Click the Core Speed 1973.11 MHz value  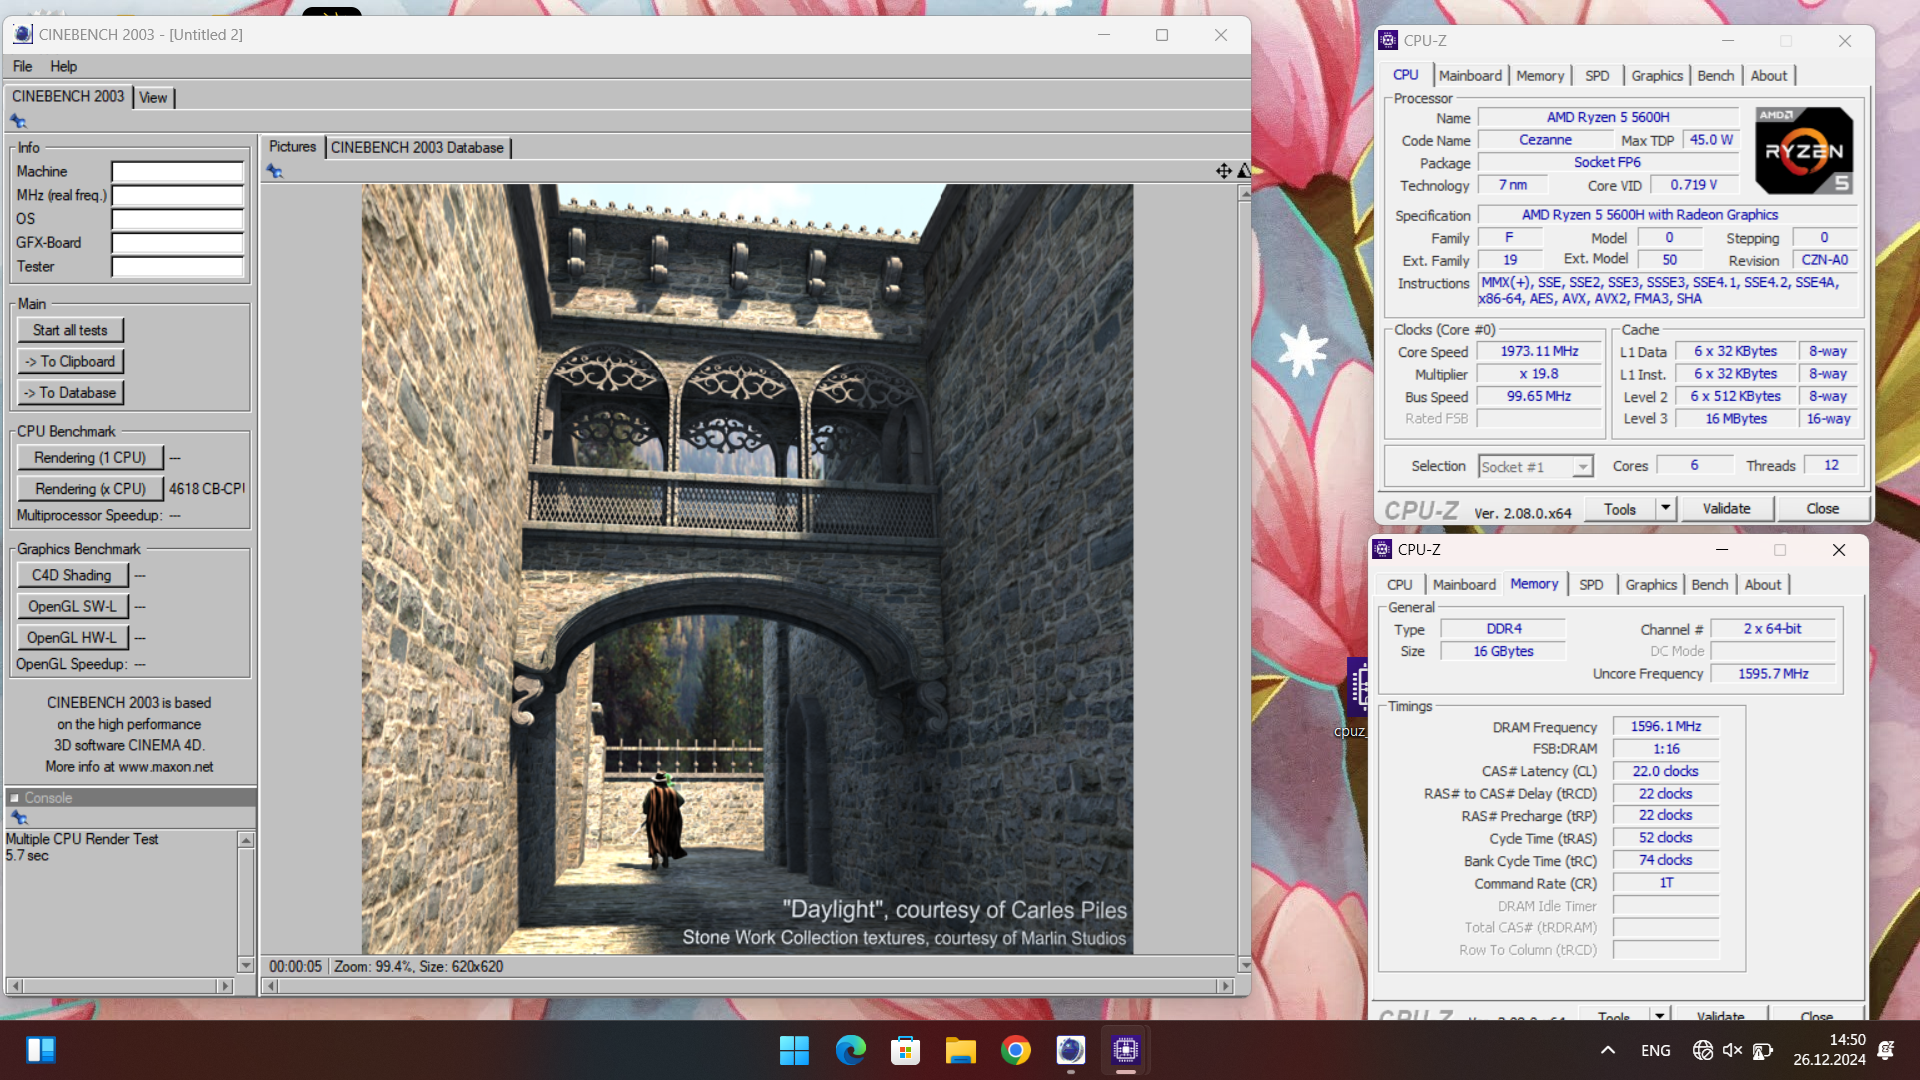tap(1539, 352)
